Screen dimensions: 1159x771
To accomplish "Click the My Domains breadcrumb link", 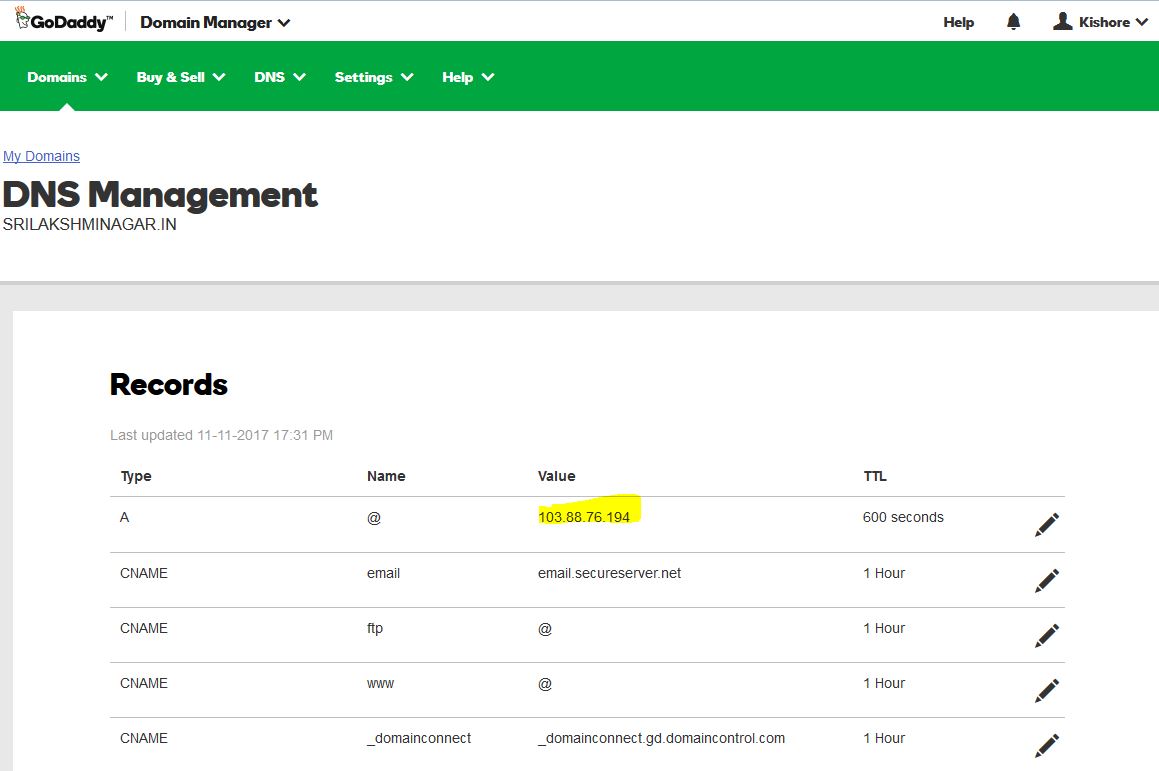I will pos(41,156).
